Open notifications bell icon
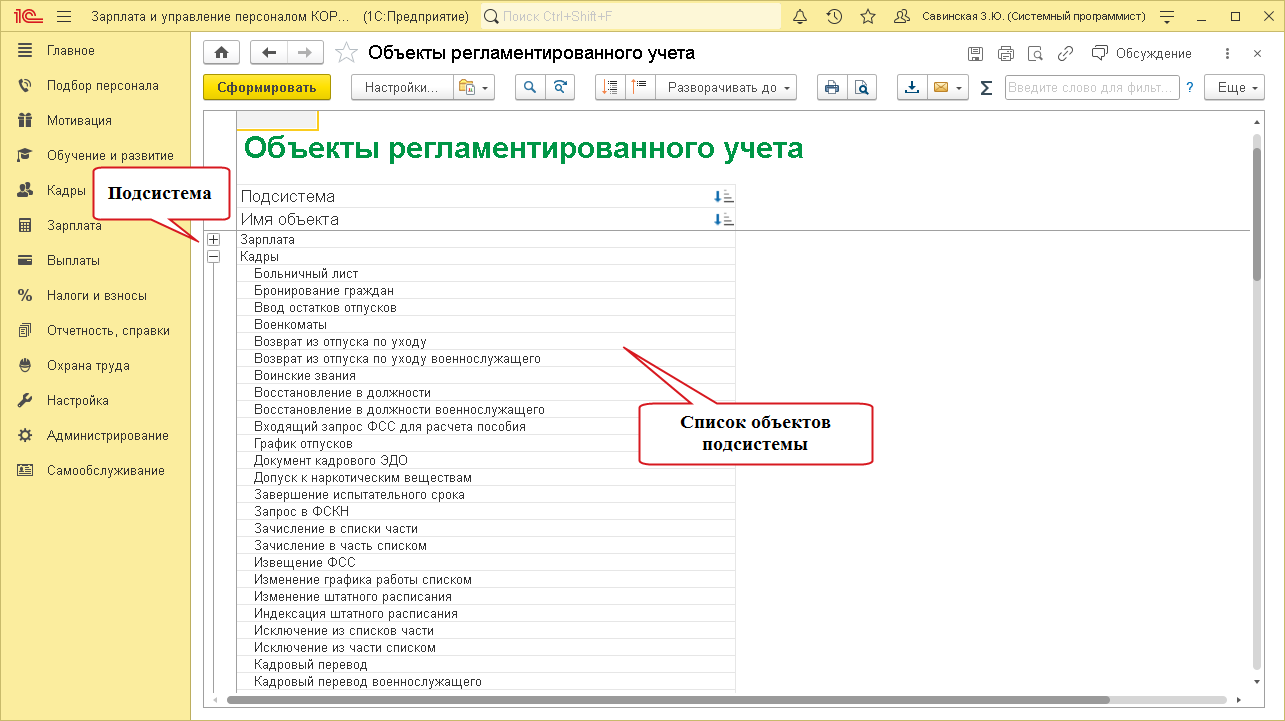 (x=799, y=17)
